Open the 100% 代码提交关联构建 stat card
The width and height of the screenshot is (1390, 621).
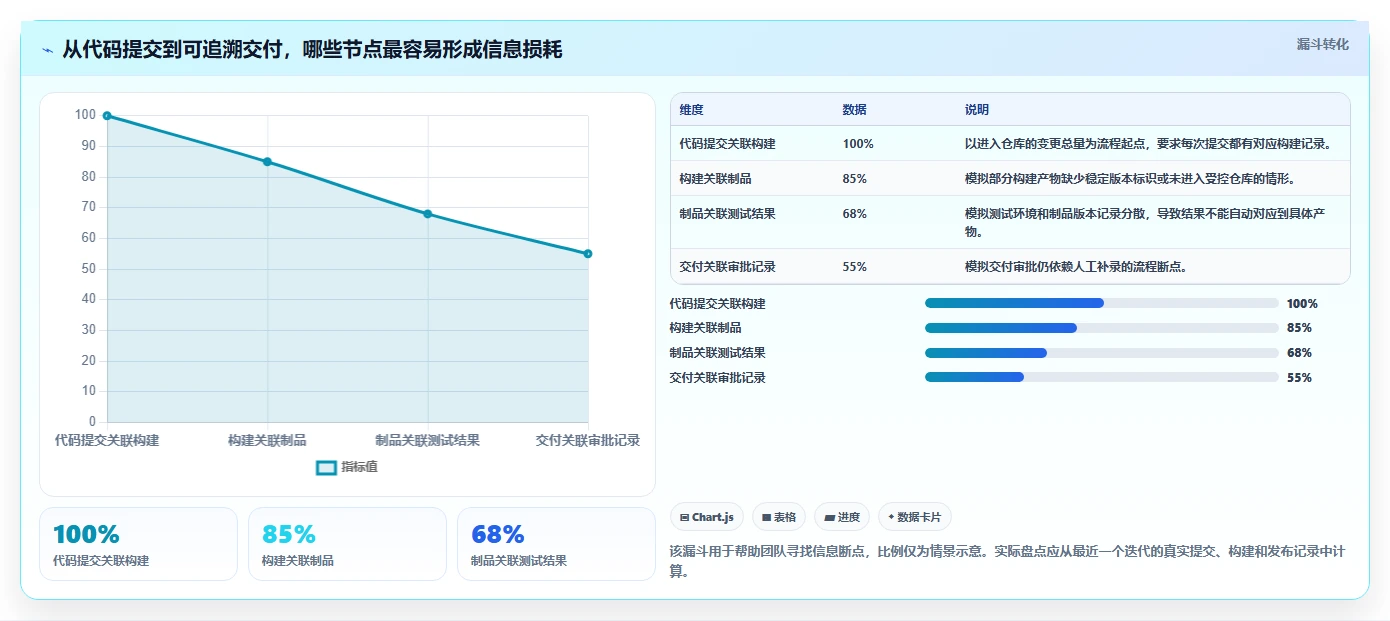[x=139, y=544]
